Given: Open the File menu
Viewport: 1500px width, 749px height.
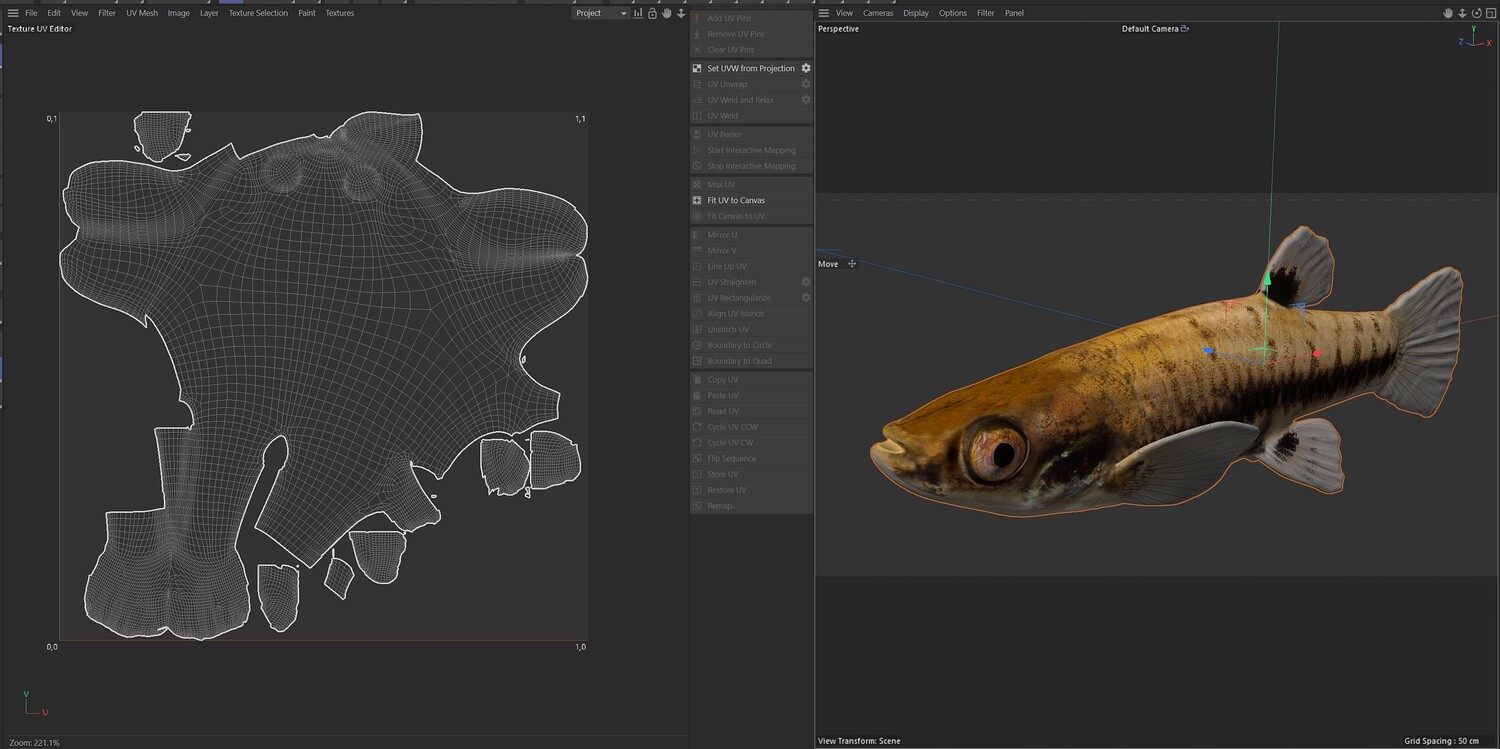Looking at the screenshot, I should (31, 13).
